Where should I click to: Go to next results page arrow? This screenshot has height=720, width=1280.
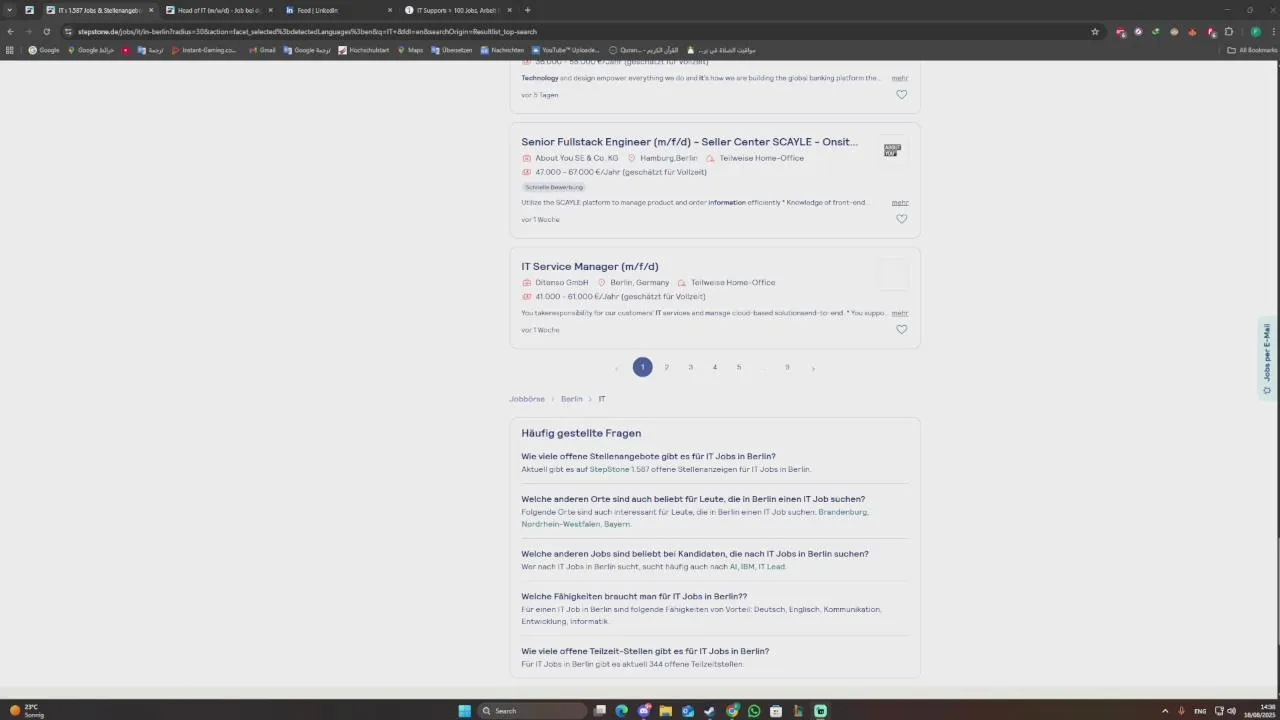pos(813,368)
